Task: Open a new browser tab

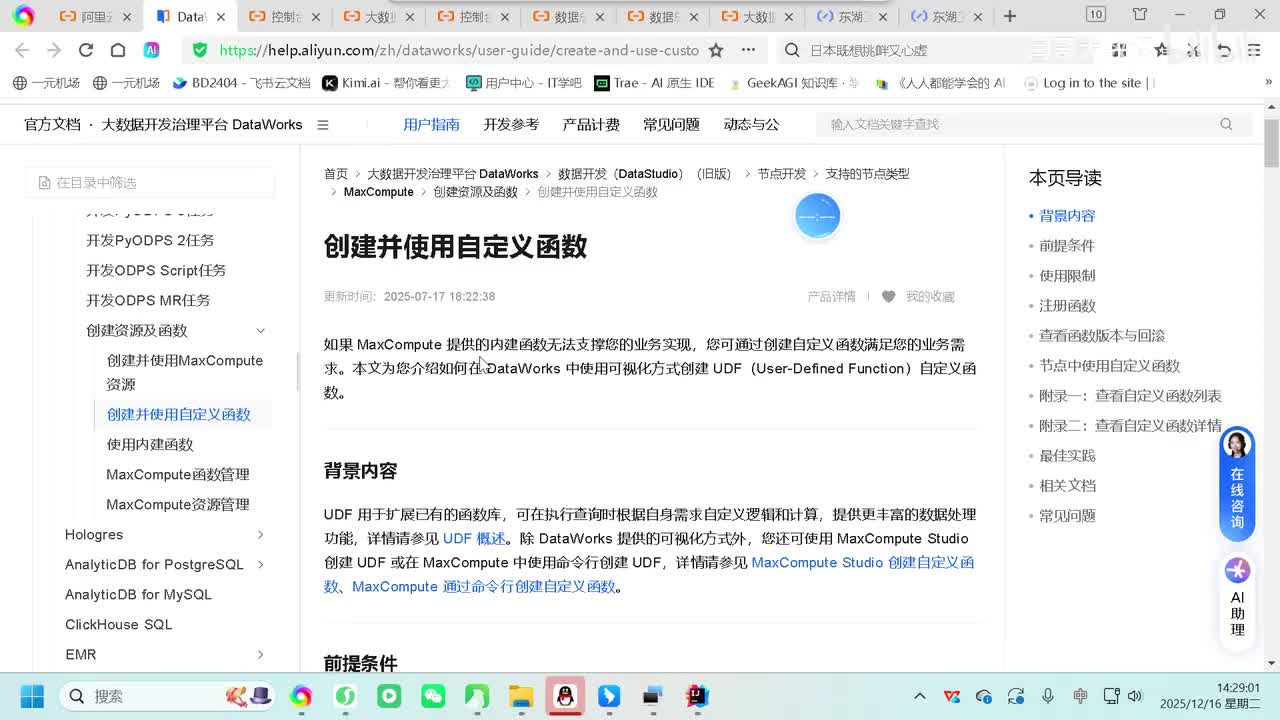Action: point(1010,16)
